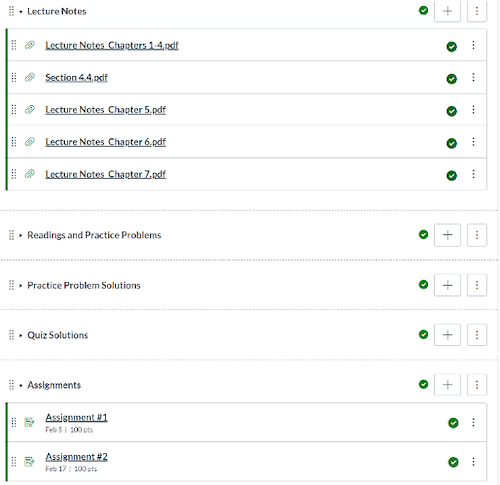Expand the Readings and Practice Problems module
500x485 pixels.
tap(21, 235)
